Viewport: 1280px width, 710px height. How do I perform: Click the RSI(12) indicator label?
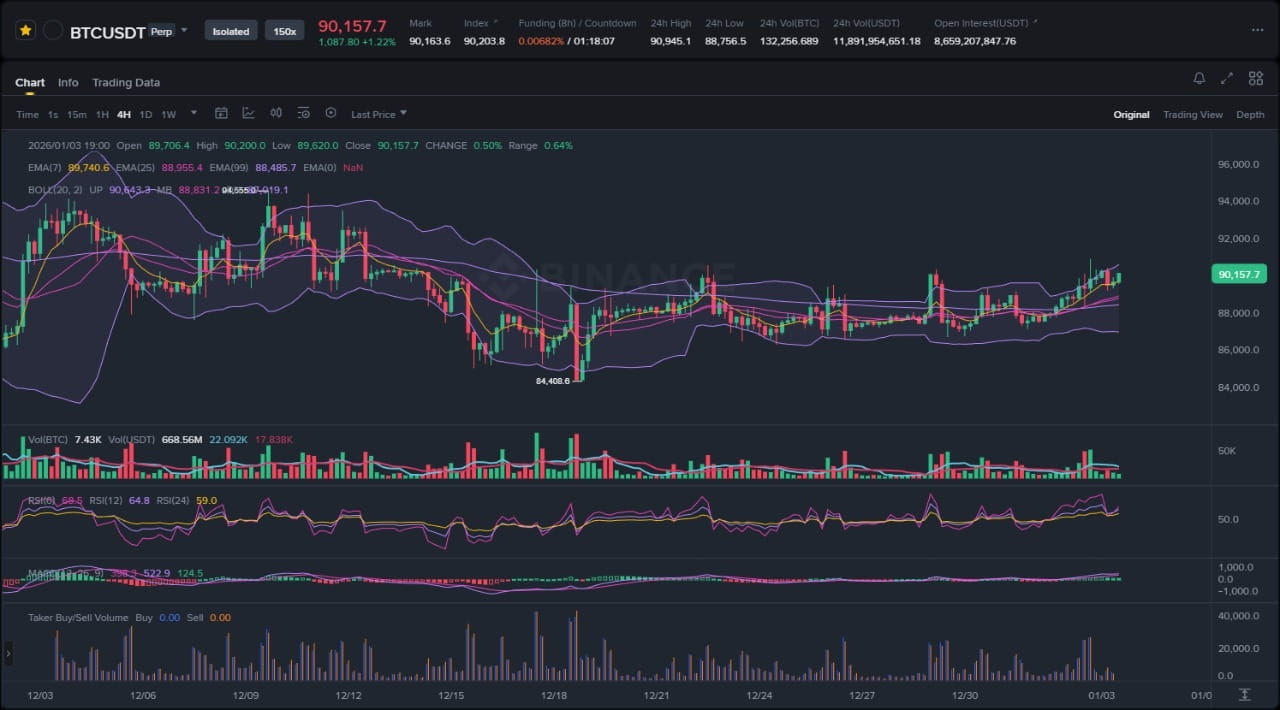[106, 500]
